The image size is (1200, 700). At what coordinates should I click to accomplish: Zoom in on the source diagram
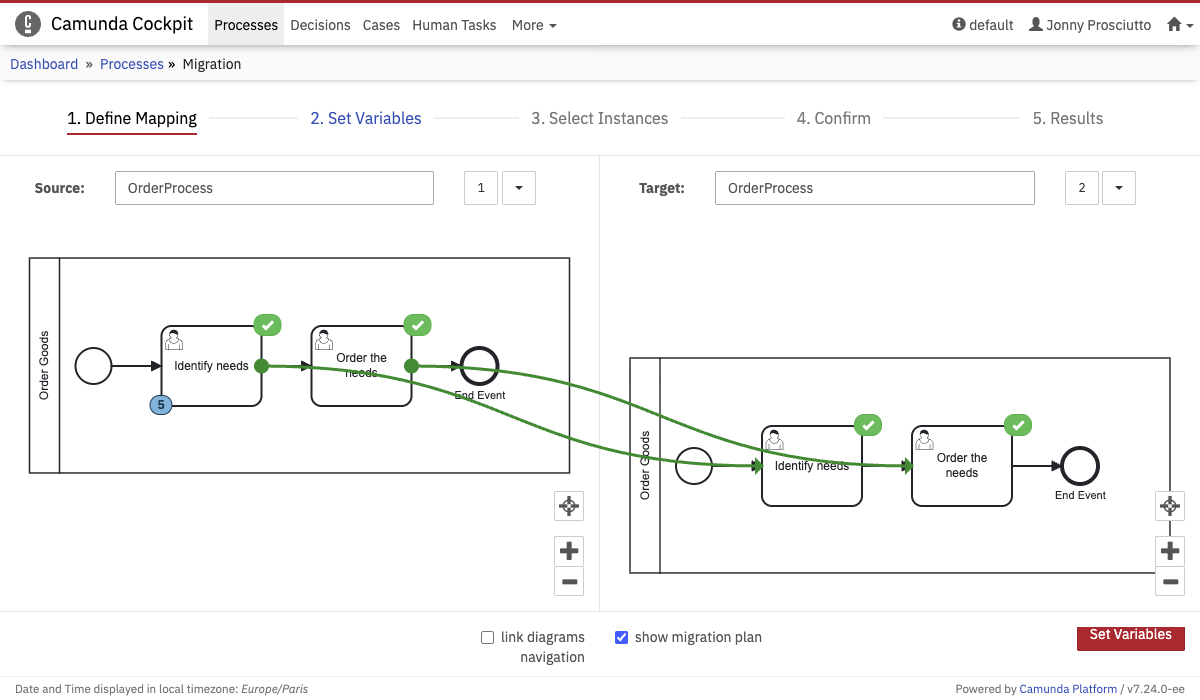pos(569,551)
